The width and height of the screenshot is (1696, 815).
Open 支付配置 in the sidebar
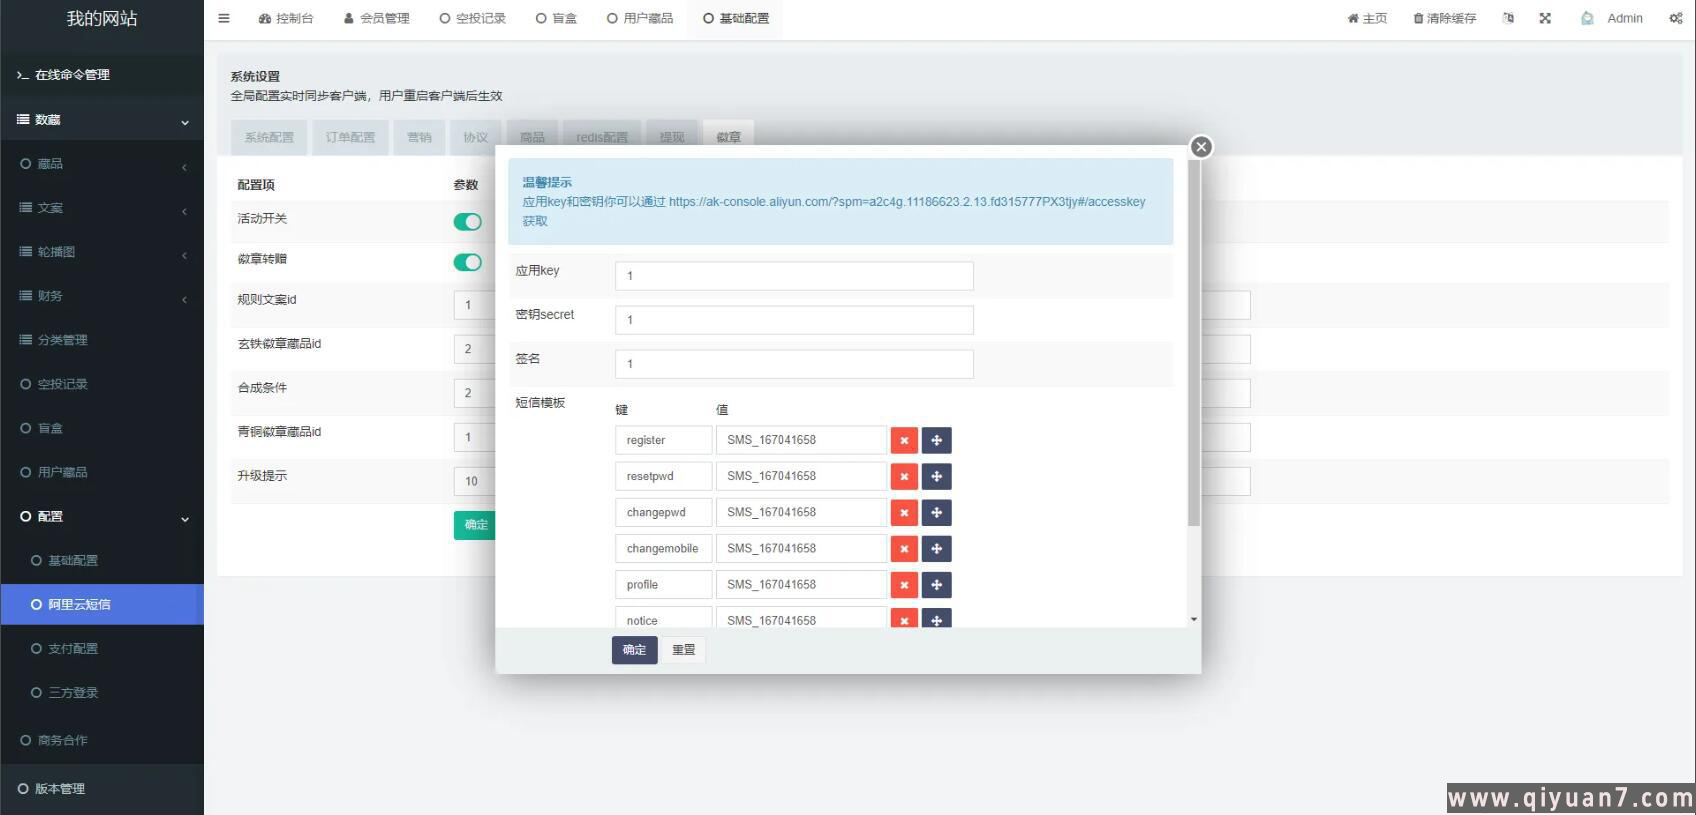(x=73, y=649)
